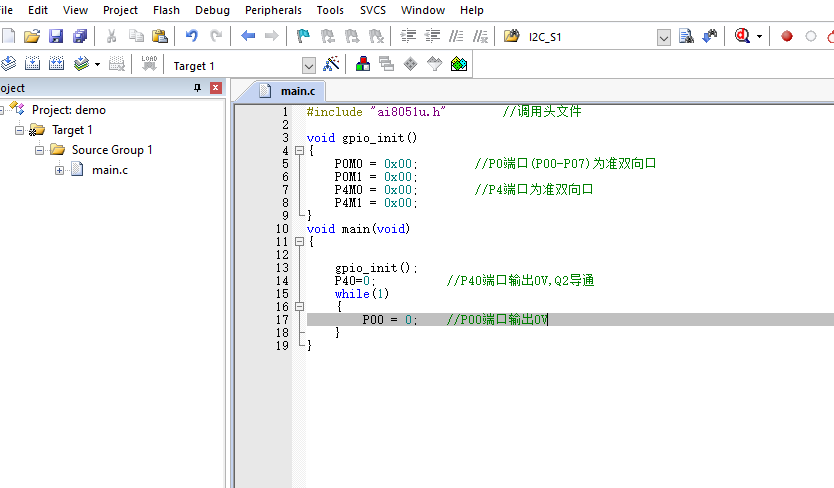
Task: Pin the Project panel
Action: pos(197,88)
